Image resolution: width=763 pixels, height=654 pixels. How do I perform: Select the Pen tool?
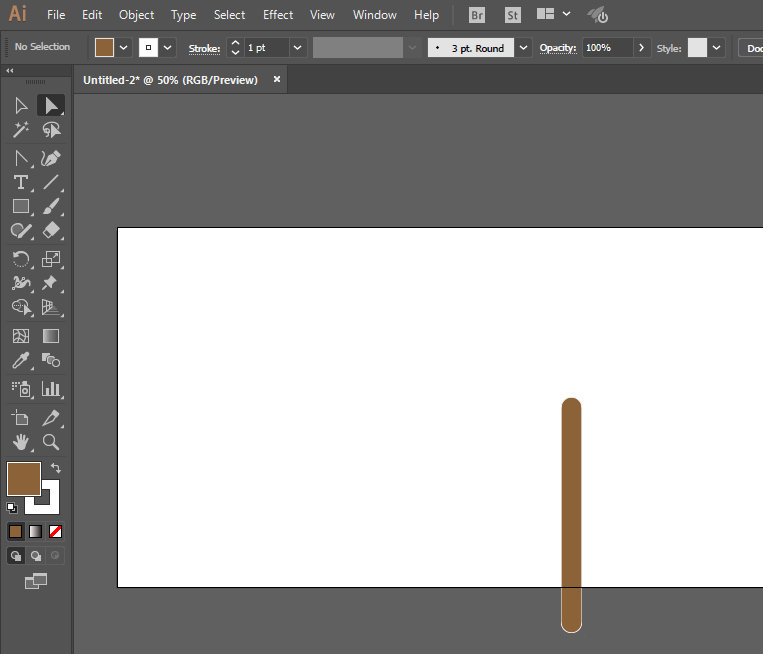51,158
